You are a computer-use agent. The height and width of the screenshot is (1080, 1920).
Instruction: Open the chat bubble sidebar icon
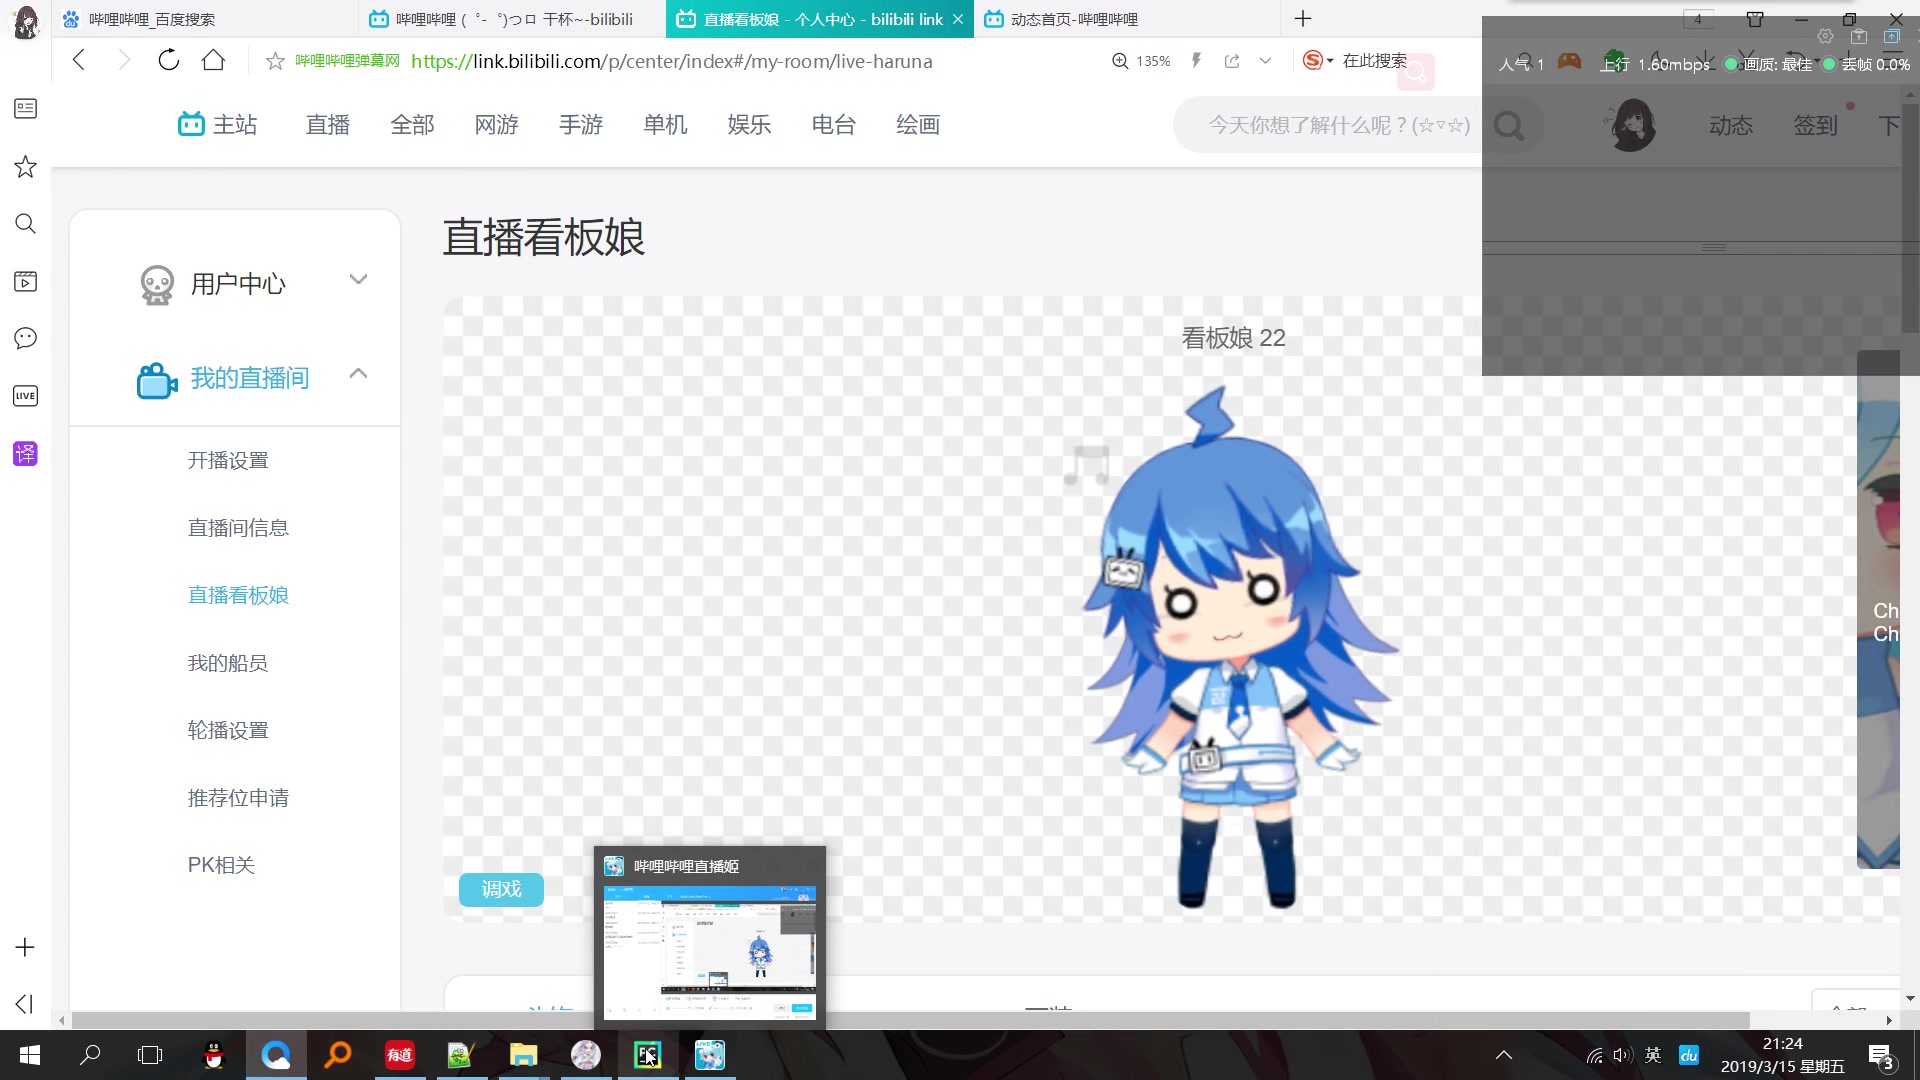click(25, 338)
